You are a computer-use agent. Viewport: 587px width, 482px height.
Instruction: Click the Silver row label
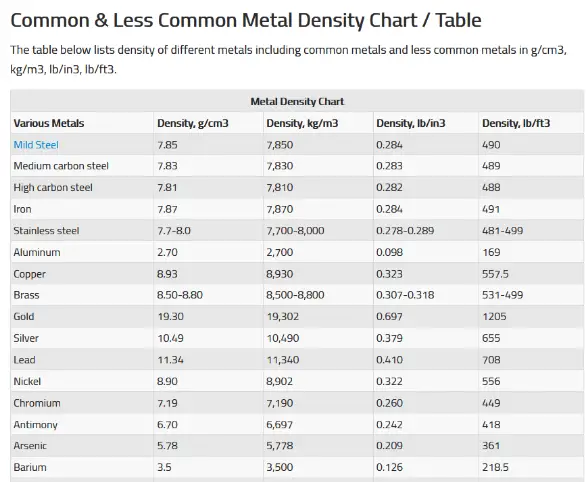point(26,338)
